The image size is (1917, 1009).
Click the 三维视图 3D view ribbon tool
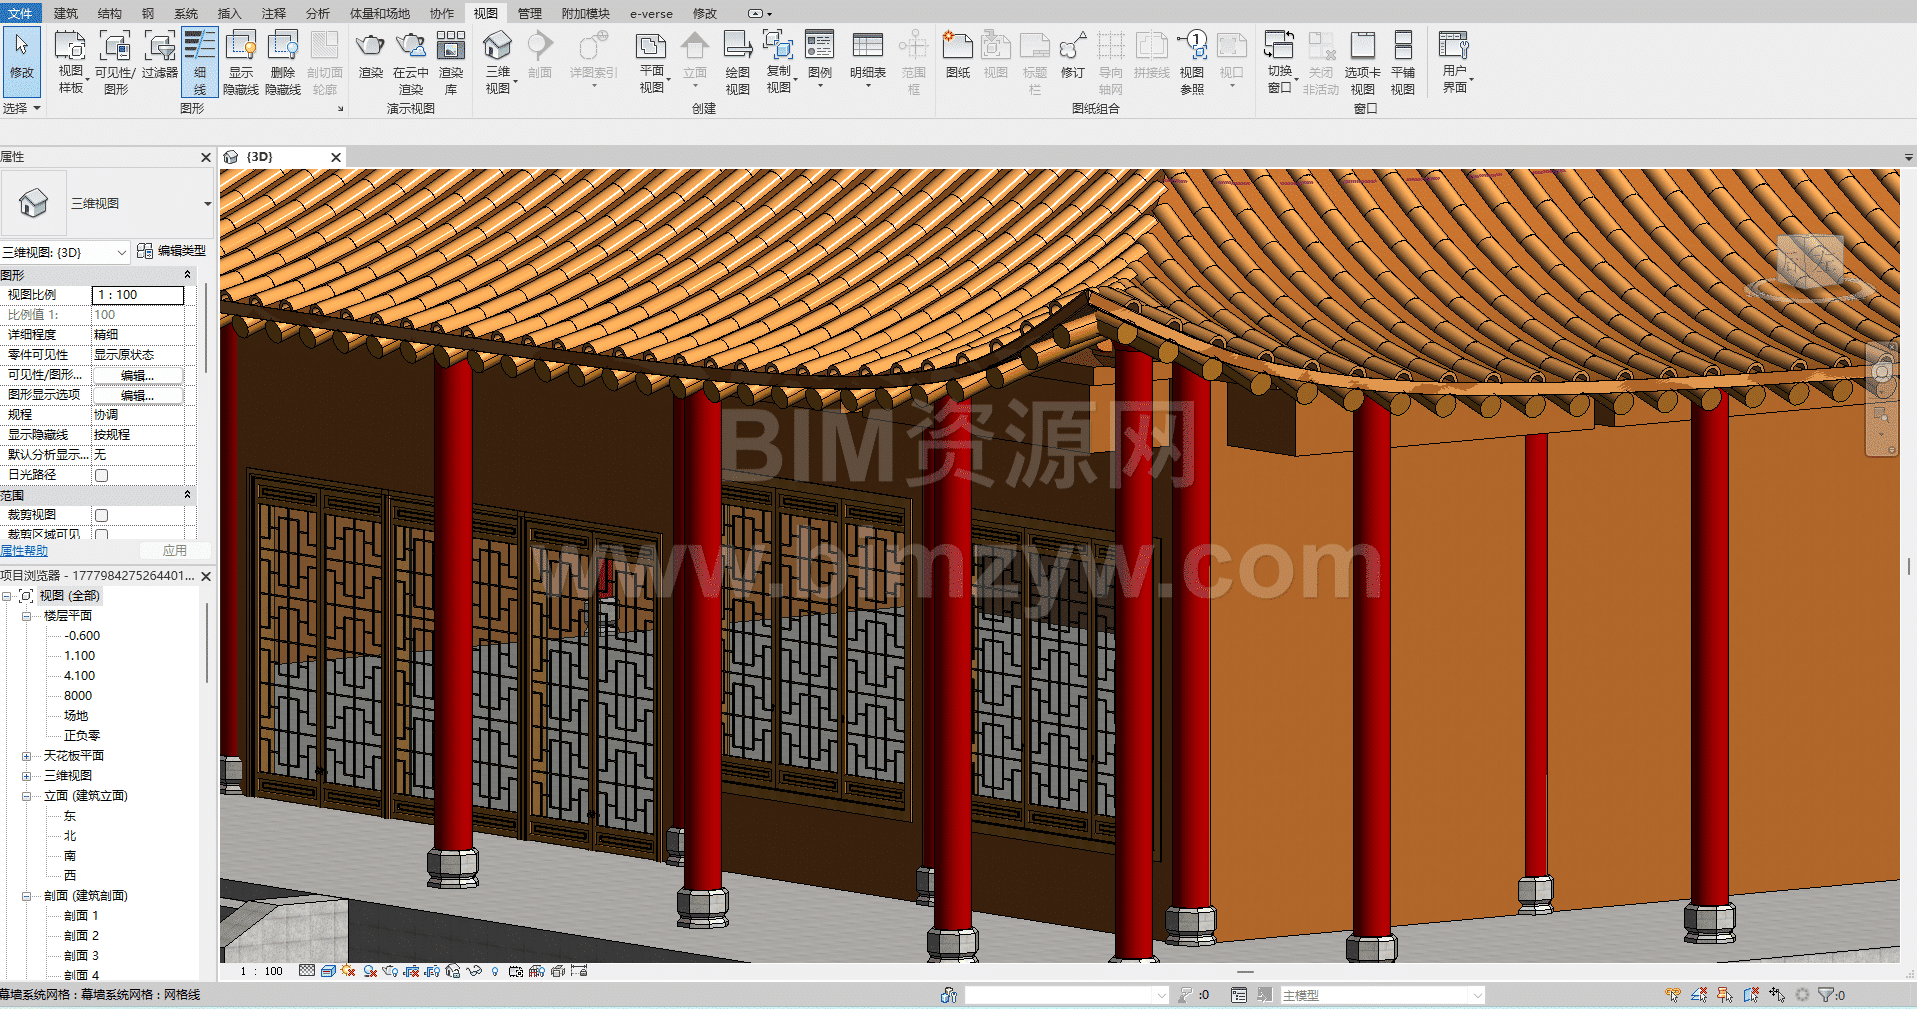click(497, 62)
